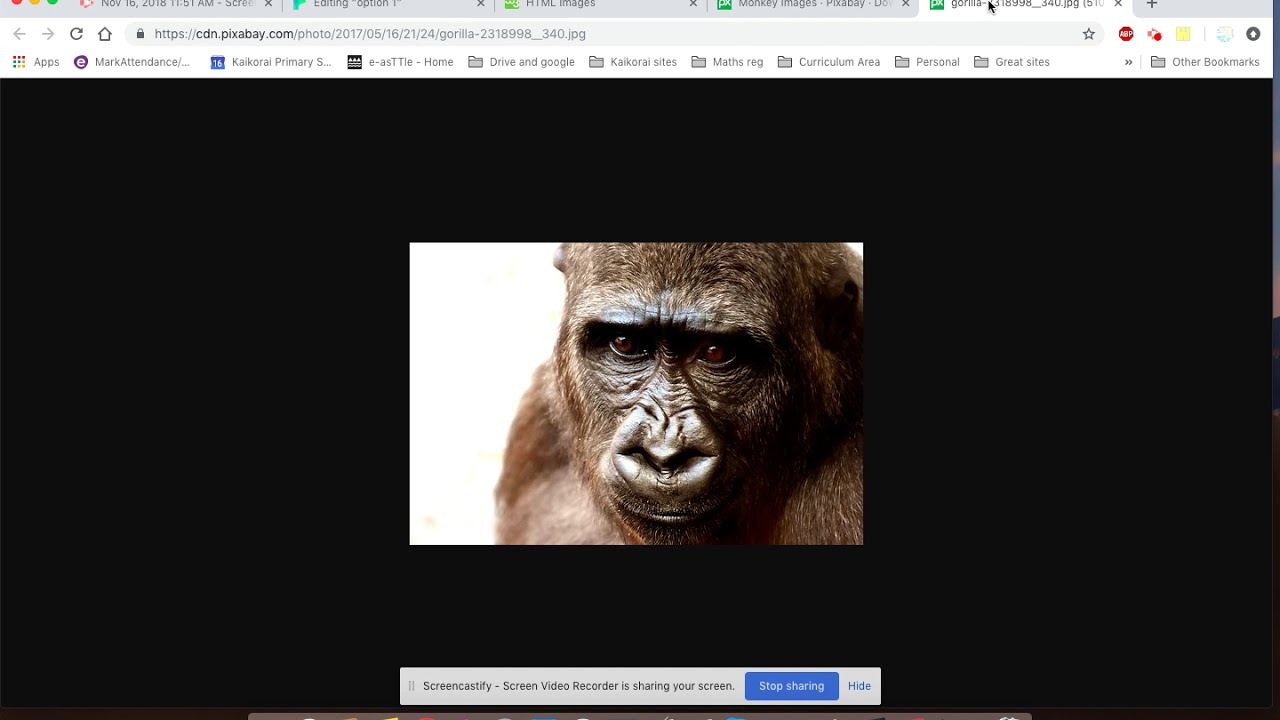Viewport: 1280px width, 720px height.
Task: Close the Monkey Images Pixabay tab
Action: point(905,5)
